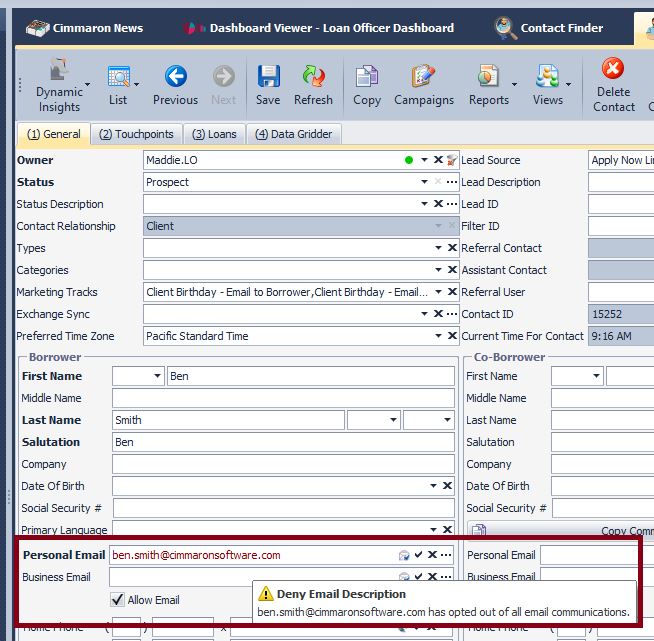Open Preferred Time Zone dropdown
This screenshot has height=641, width=654.
(x=438, y=336)
